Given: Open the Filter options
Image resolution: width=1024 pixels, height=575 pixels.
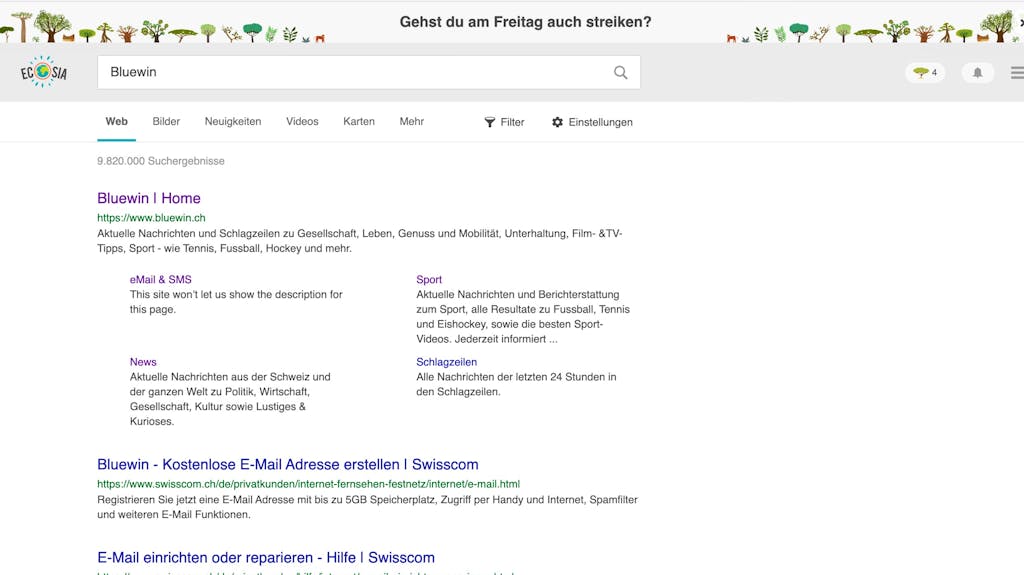Looking at the screenshot, I should [504, 122].
